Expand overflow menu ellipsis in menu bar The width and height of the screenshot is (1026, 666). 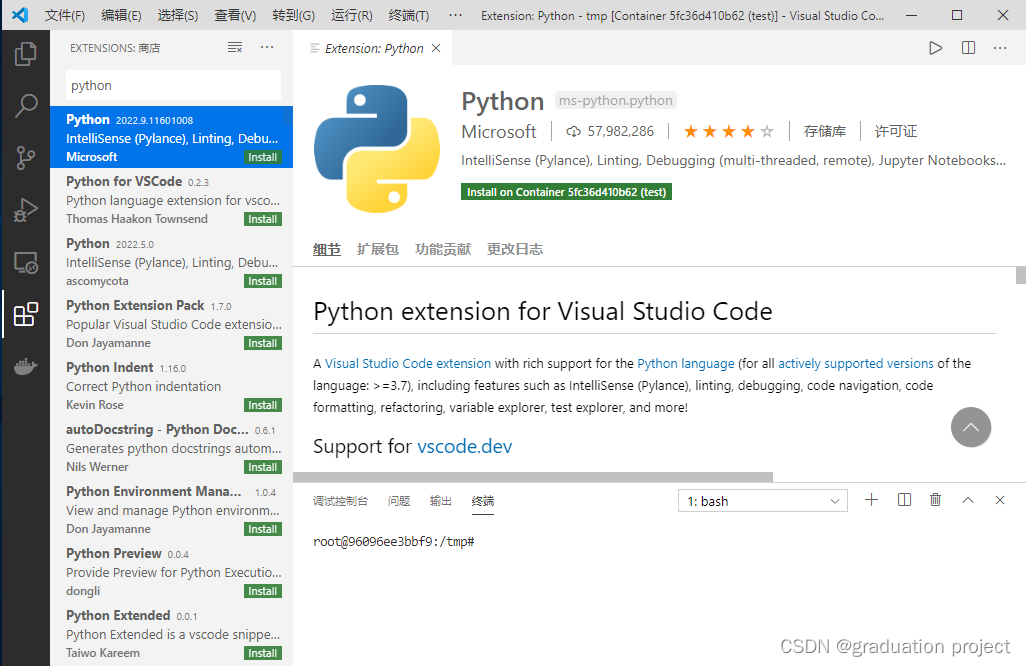455,16
